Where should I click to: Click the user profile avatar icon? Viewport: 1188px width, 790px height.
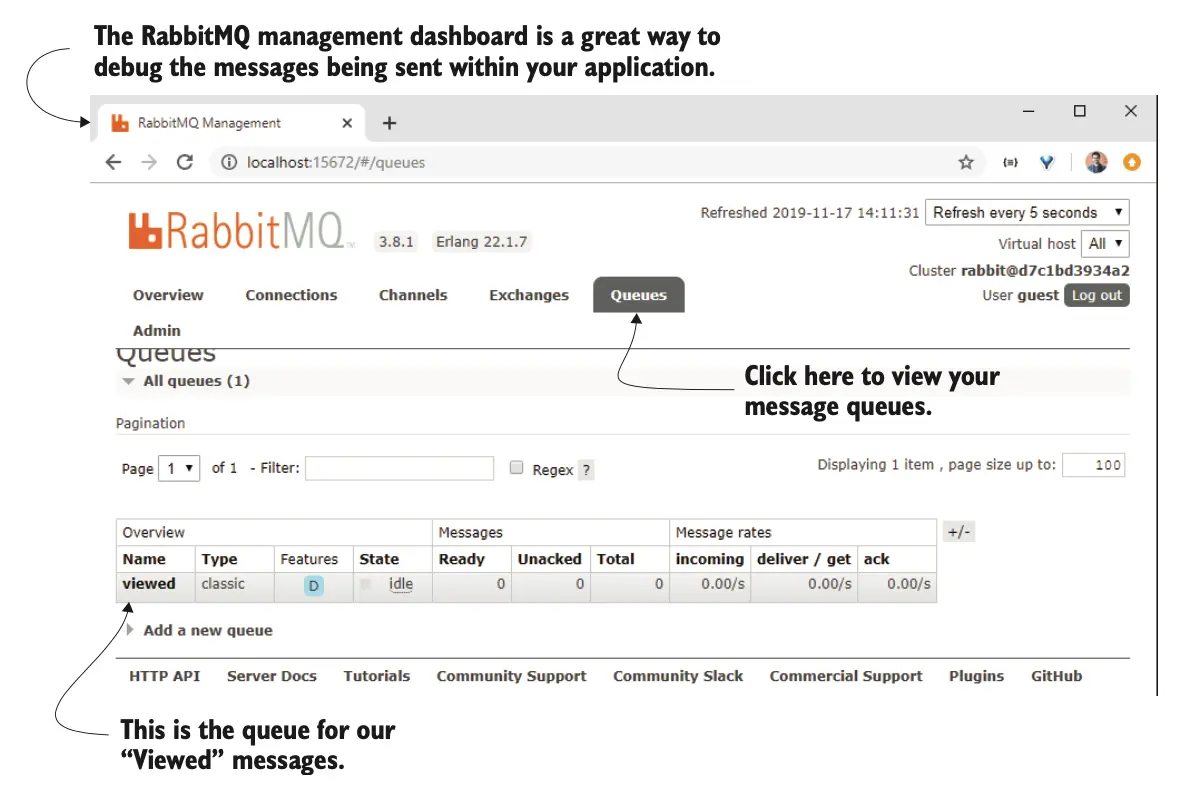(x=1096, y=162)
